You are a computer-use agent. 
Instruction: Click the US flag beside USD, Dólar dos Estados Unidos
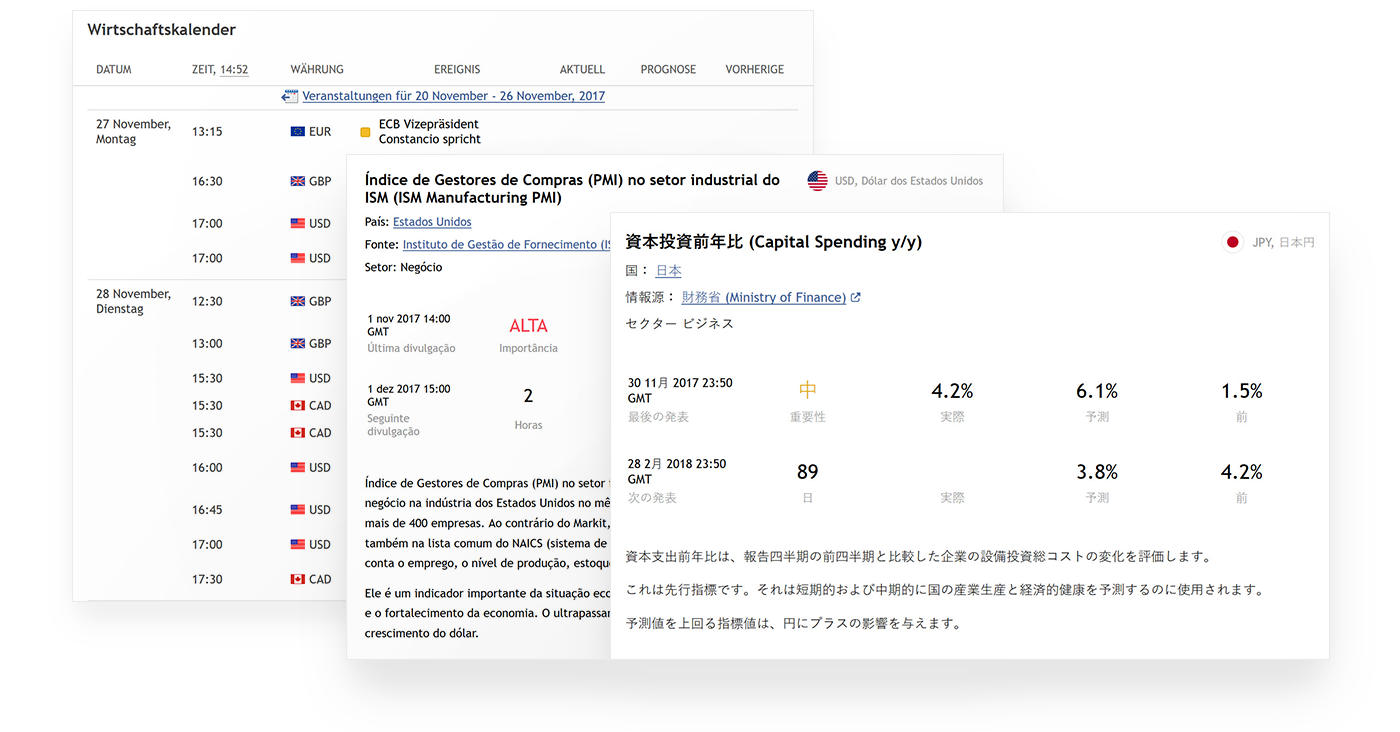[817, 180]
